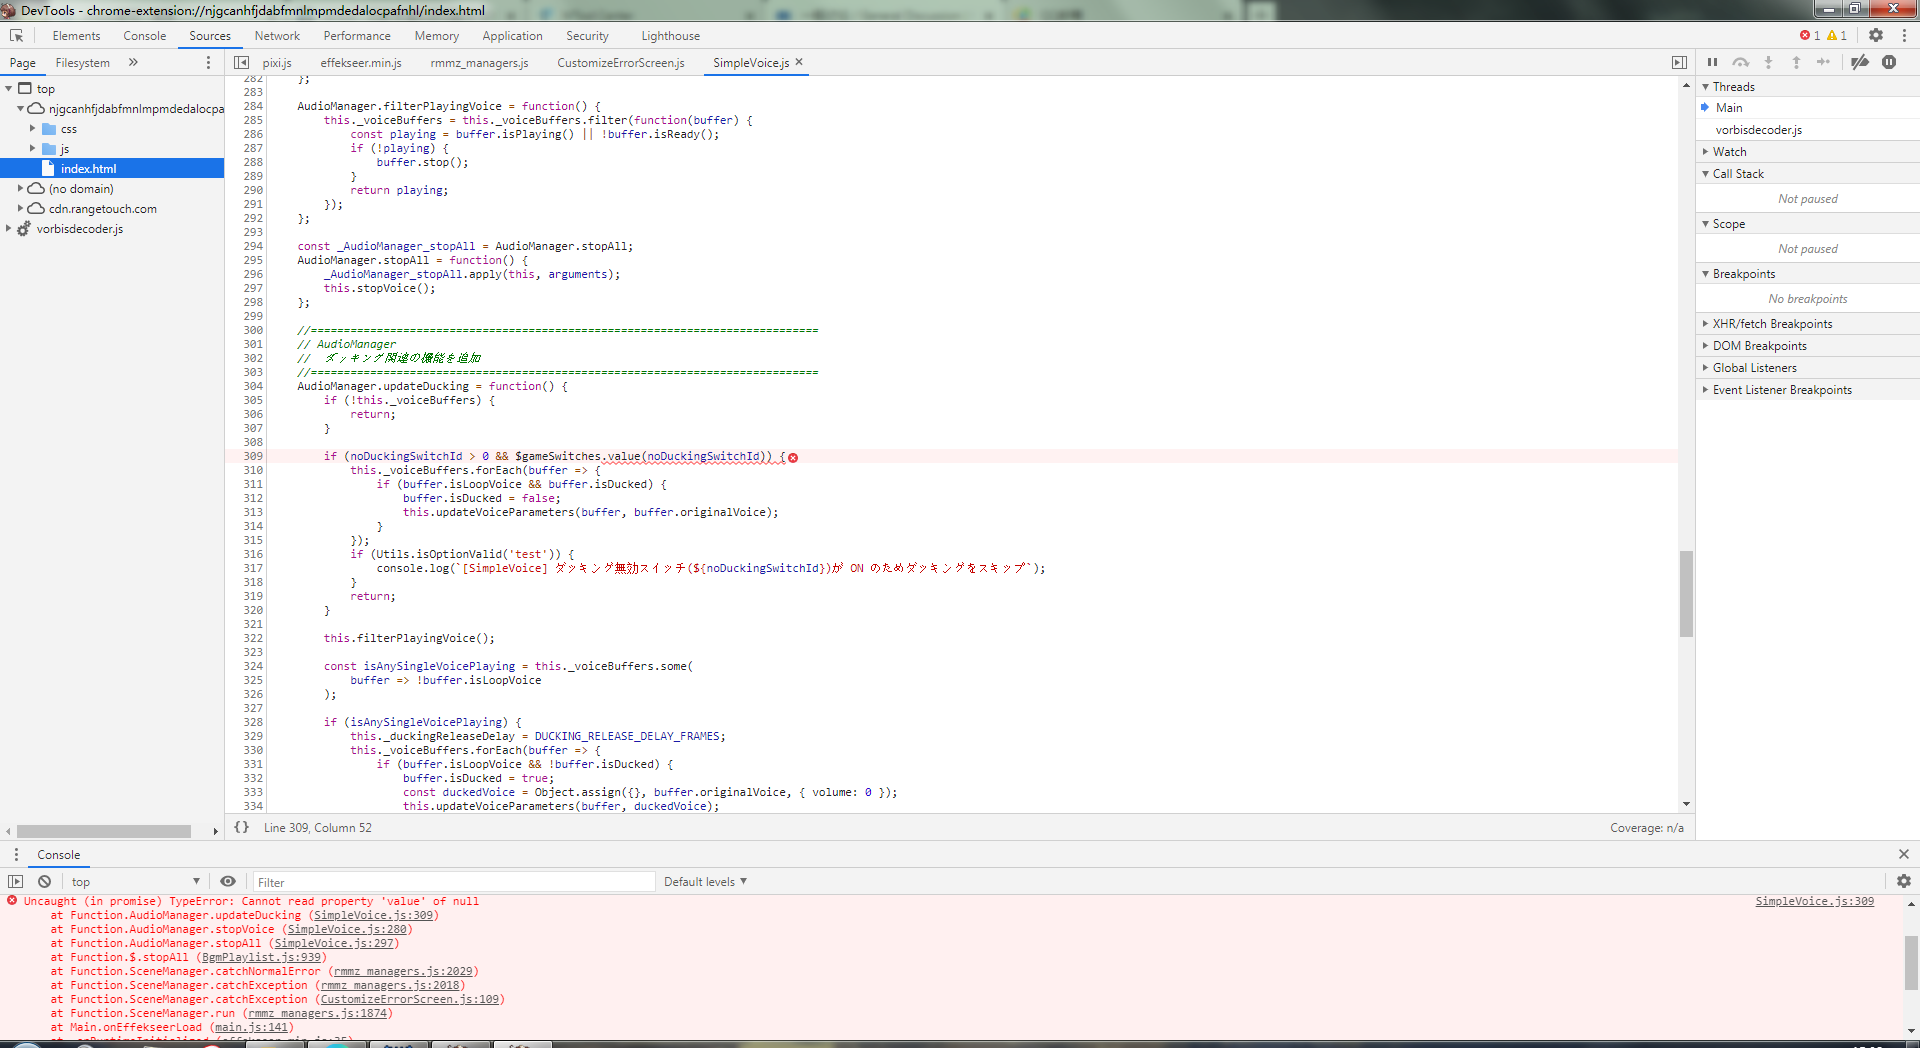Click the console Filter input field
Image resolution: width=1920 pixels, height=1048 pixels.
coord(453,882)
